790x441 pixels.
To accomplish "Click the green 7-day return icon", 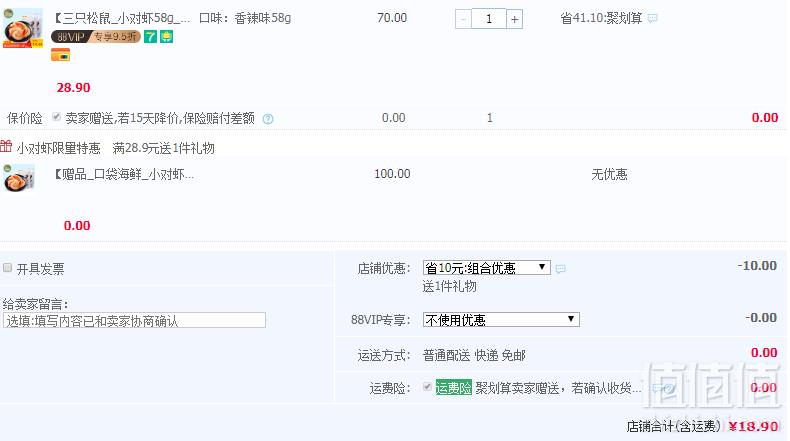I will coord(150,37).
